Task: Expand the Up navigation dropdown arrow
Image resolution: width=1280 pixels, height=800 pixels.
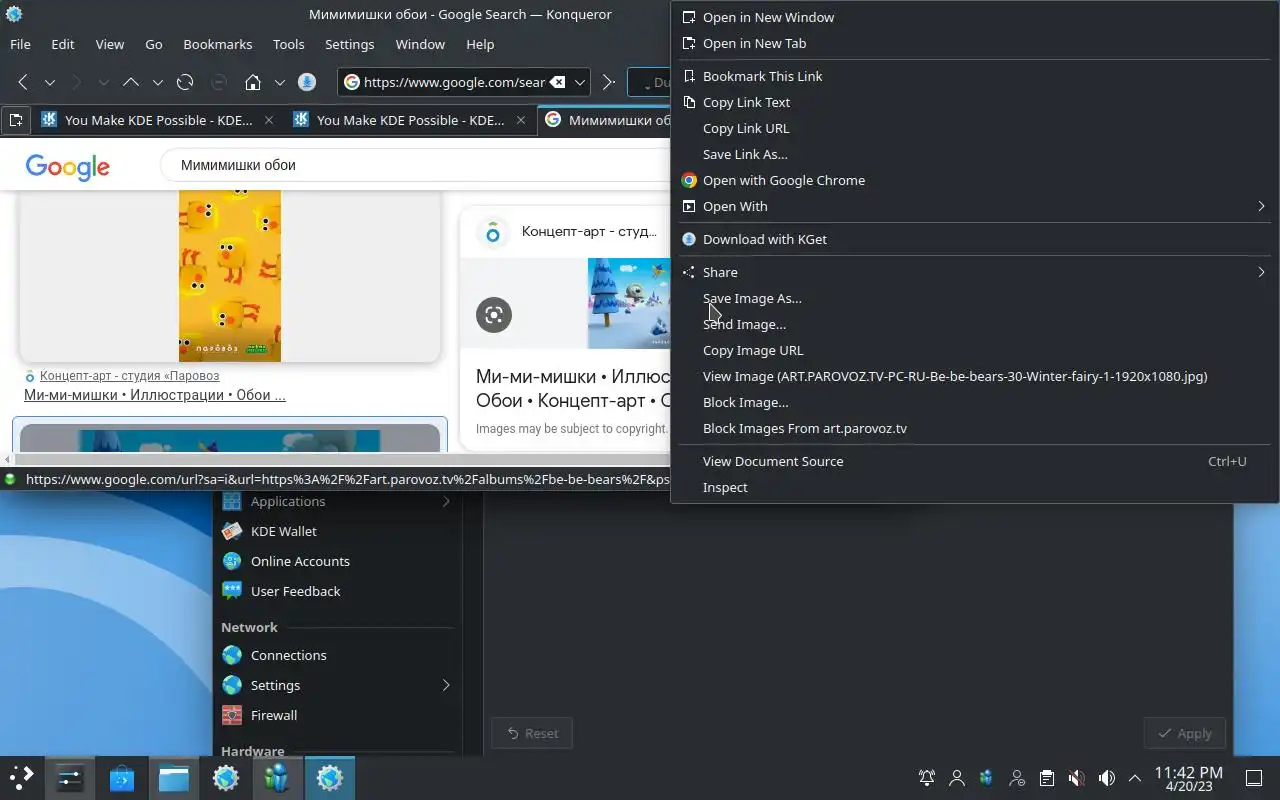Action: point(157,82)
